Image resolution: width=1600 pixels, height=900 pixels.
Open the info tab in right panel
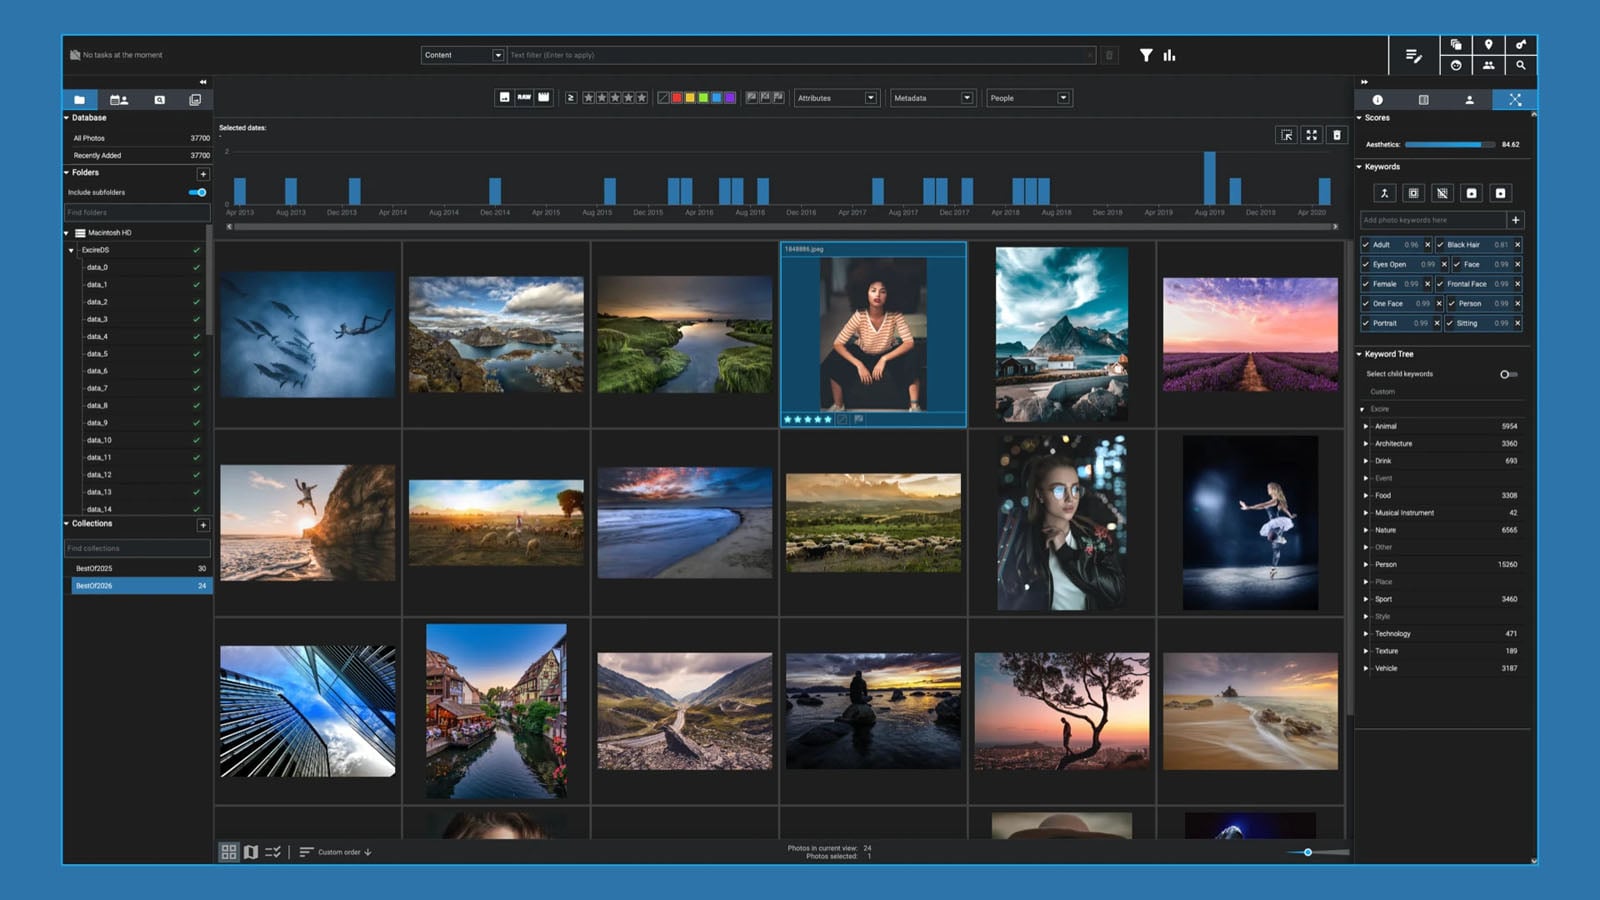click(x=1377, y=100)
